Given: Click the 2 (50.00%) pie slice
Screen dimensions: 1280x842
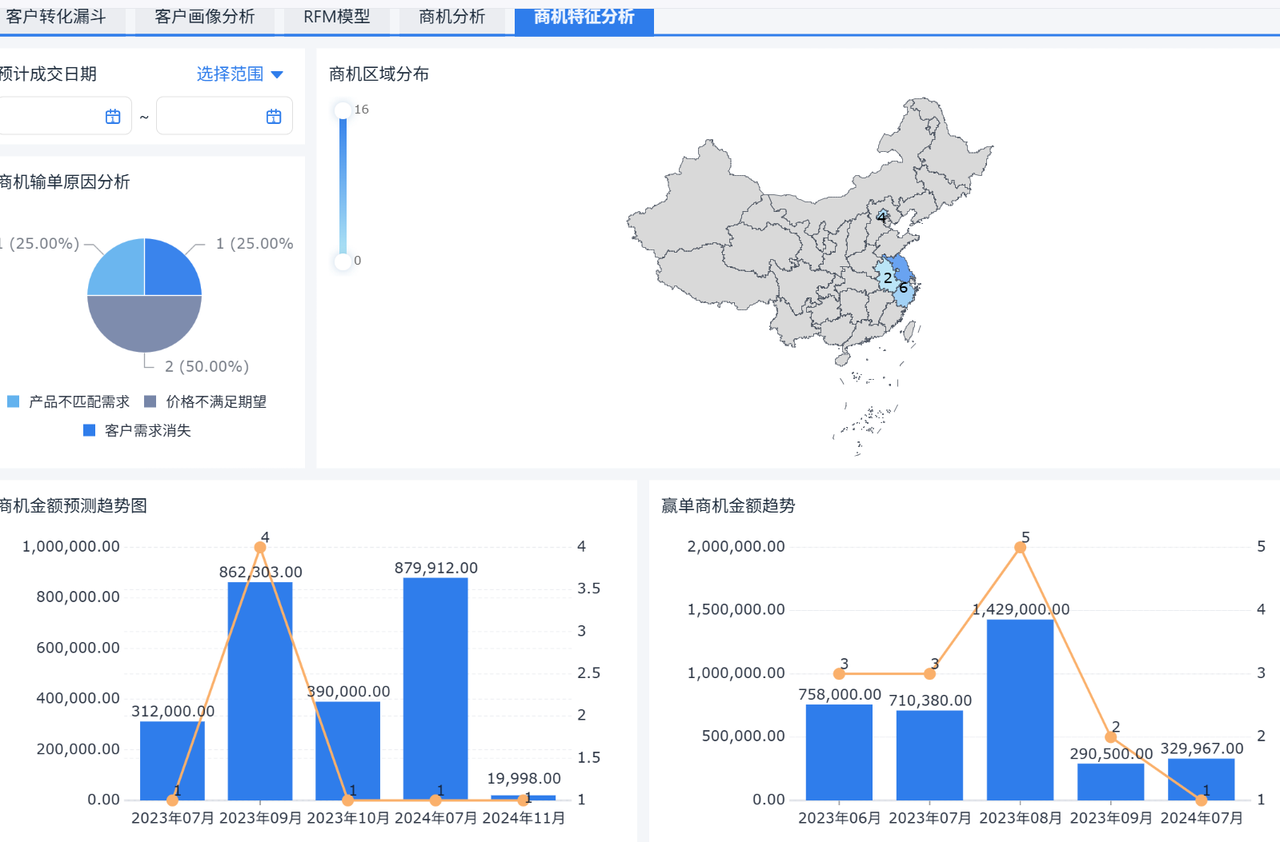Looking at the screenshot, I should [144, 325].
